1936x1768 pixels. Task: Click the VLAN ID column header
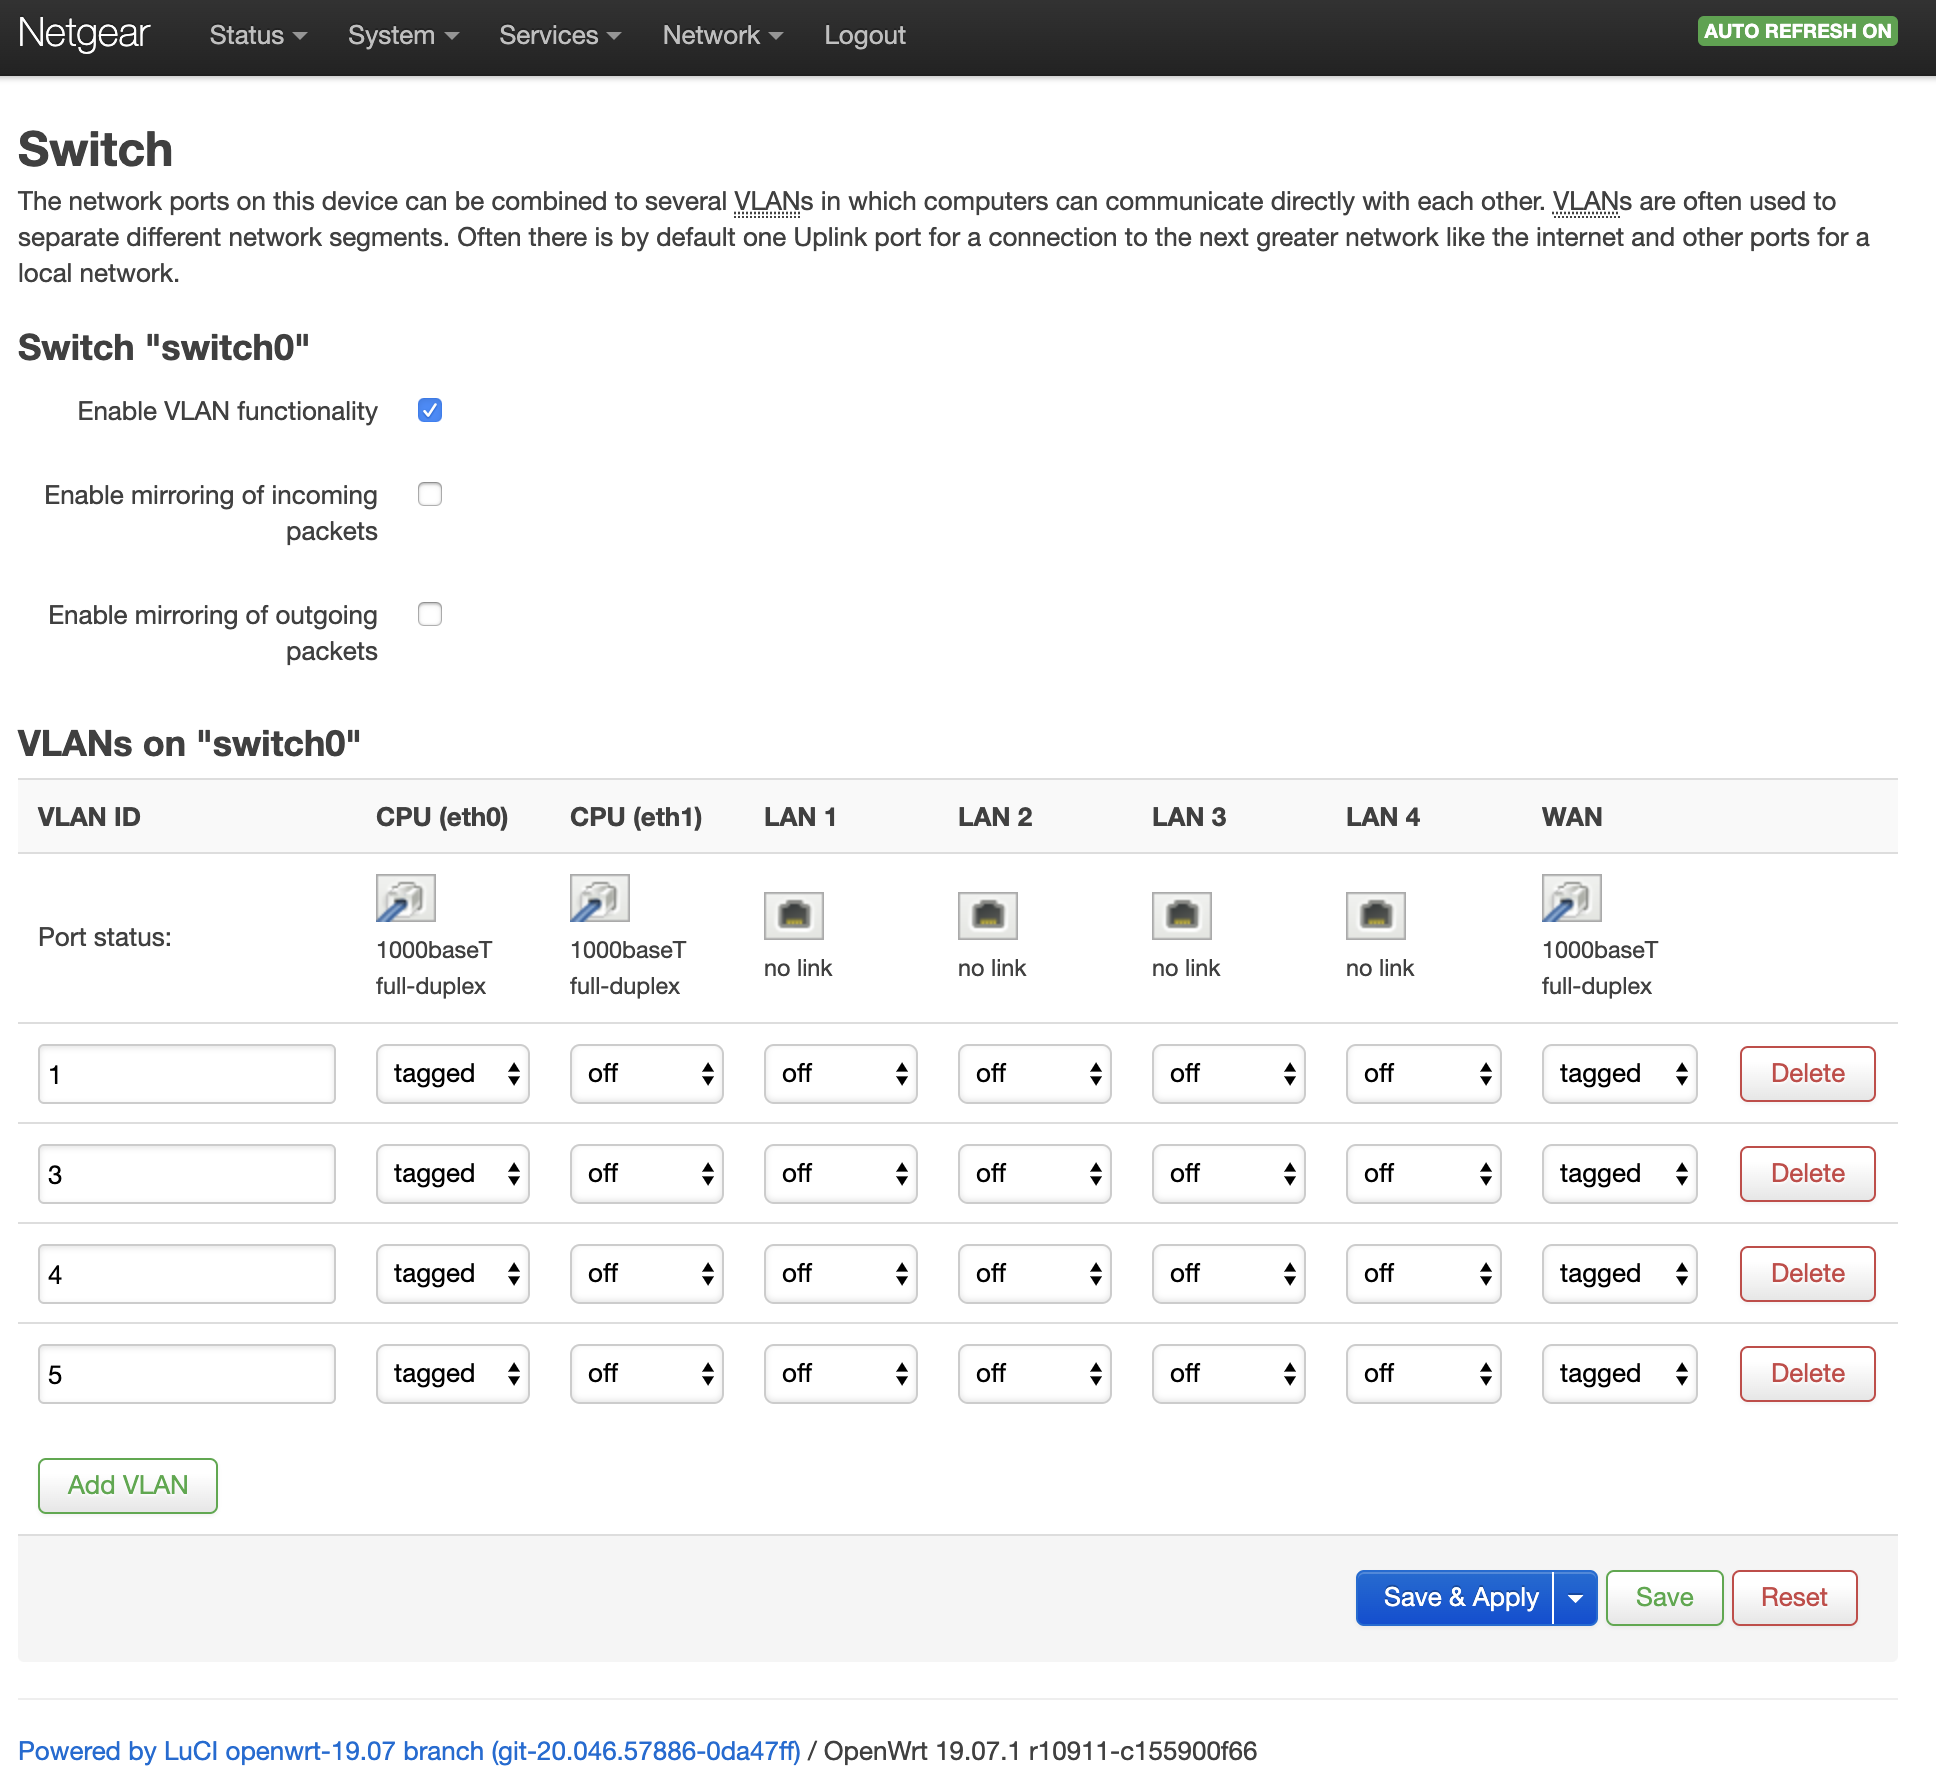click(89, 817)
